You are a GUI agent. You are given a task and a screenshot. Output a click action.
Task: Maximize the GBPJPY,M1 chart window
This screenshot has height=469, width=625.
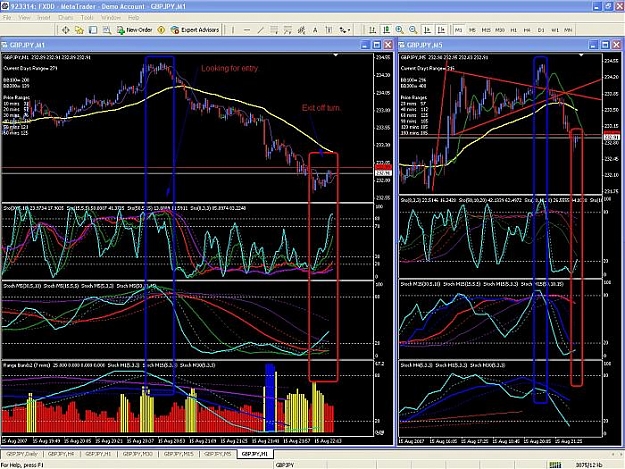tap(377, 45)
